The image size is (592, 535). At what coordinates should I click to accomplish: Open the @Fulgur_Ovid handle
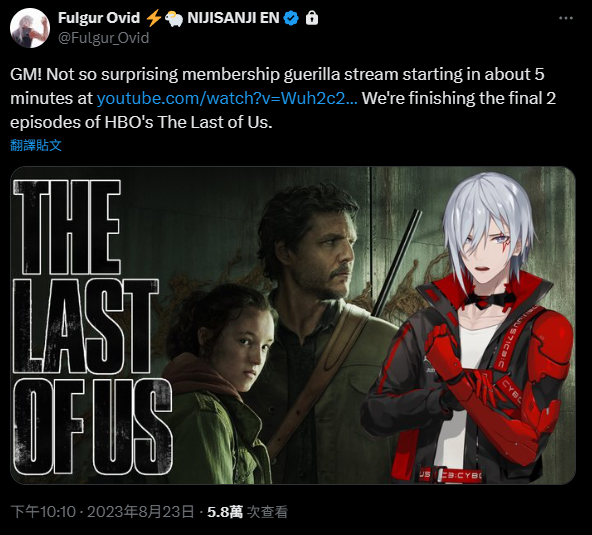(x=103, y=38)
